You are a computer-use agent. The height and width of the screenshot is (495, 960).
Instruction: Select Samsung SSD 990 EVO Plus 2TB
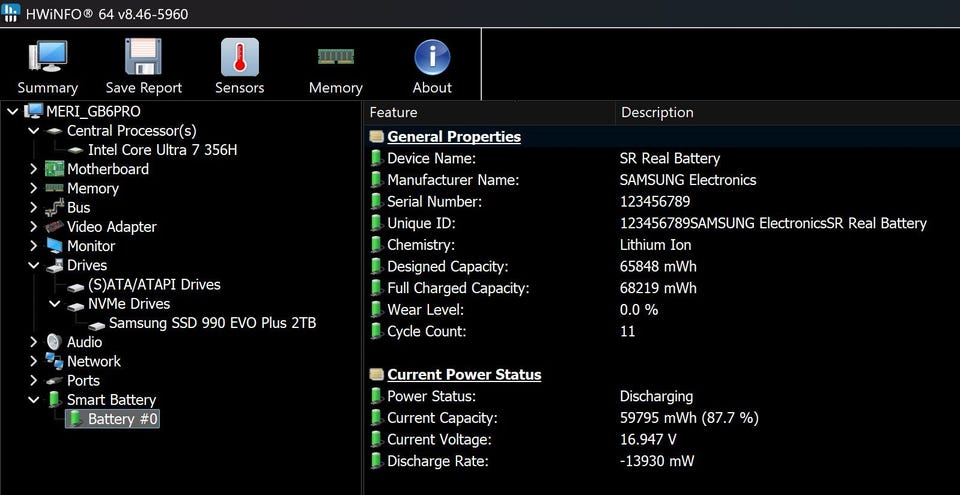click(212, 323)
